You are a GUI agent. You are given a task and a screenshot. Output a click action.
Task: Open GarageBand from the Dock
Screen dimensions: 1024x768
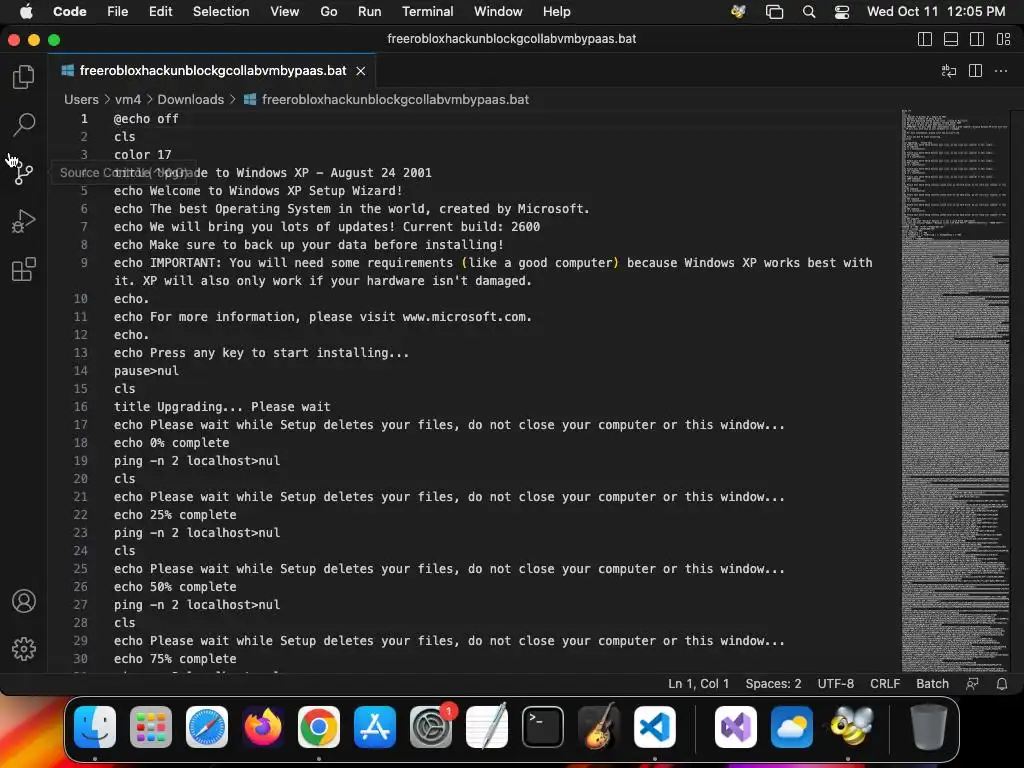[599, 726]
